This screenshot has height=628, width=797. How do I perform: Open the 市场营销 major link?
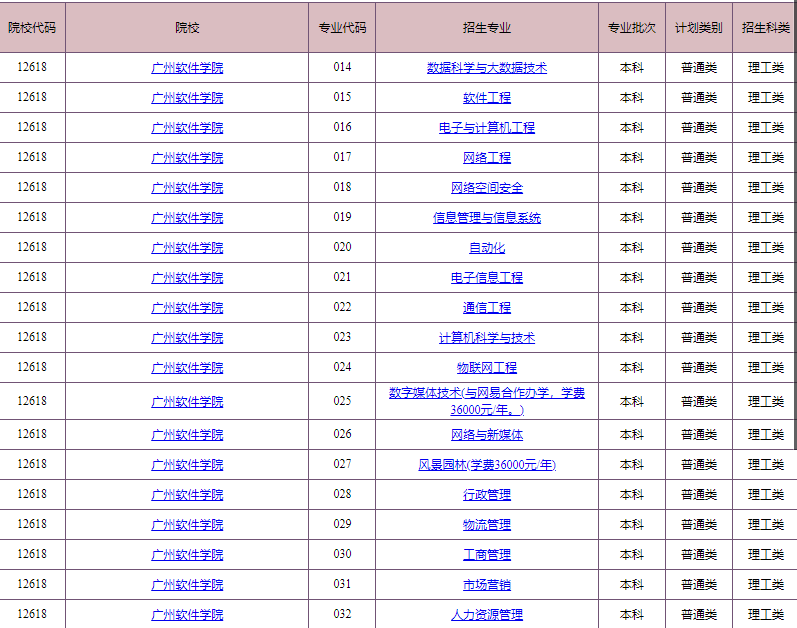(x=486, y=584)
